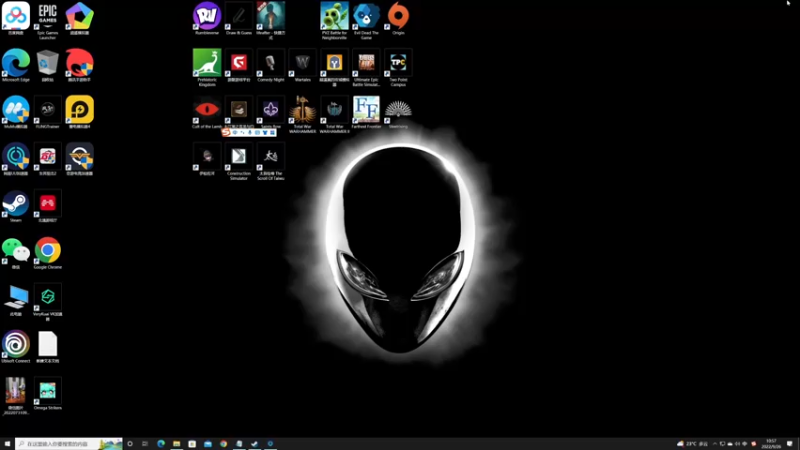Open the Saints Row shortcut
The height and width of the screenshot is (450, 800).
coord(270,112)
